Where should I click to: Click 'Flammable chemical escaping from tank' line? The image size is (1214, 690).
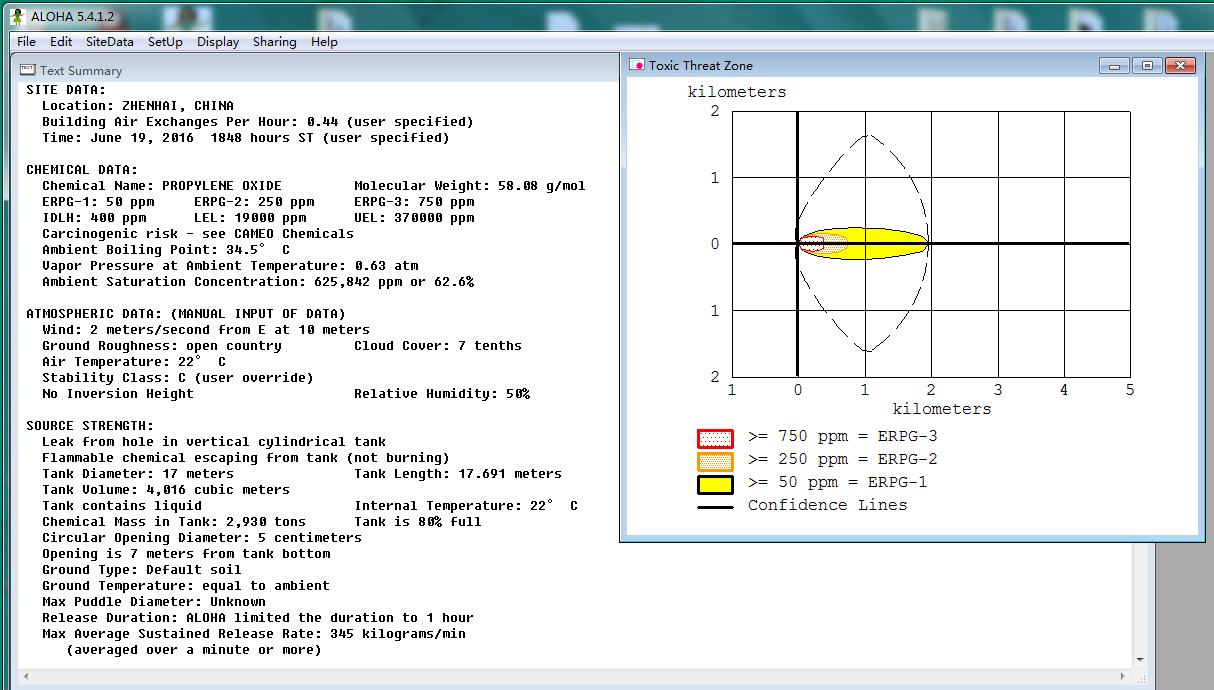pos(246,458)
